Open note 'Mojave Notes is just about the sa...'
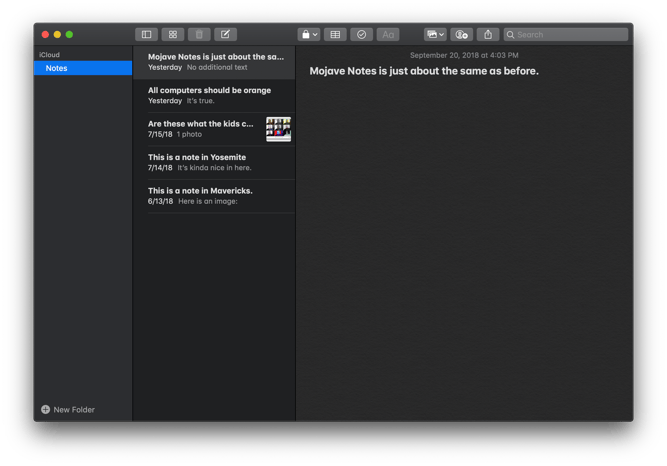The width and height of the screenshot is (667, 466). coord(214,62)
